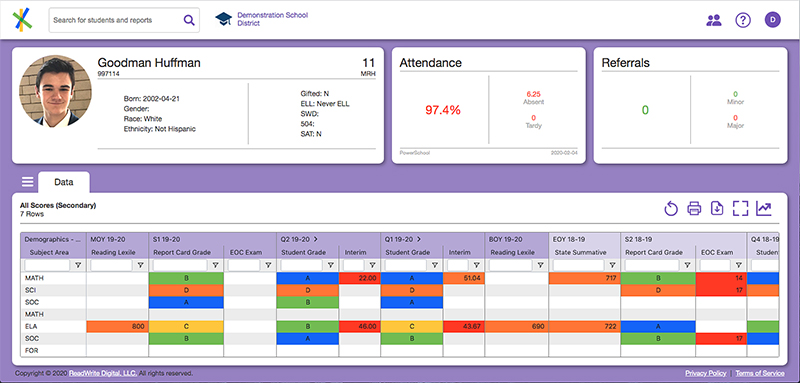Expand the Q2 19-20 column group
800x383 pixels.
coord(315,239)
